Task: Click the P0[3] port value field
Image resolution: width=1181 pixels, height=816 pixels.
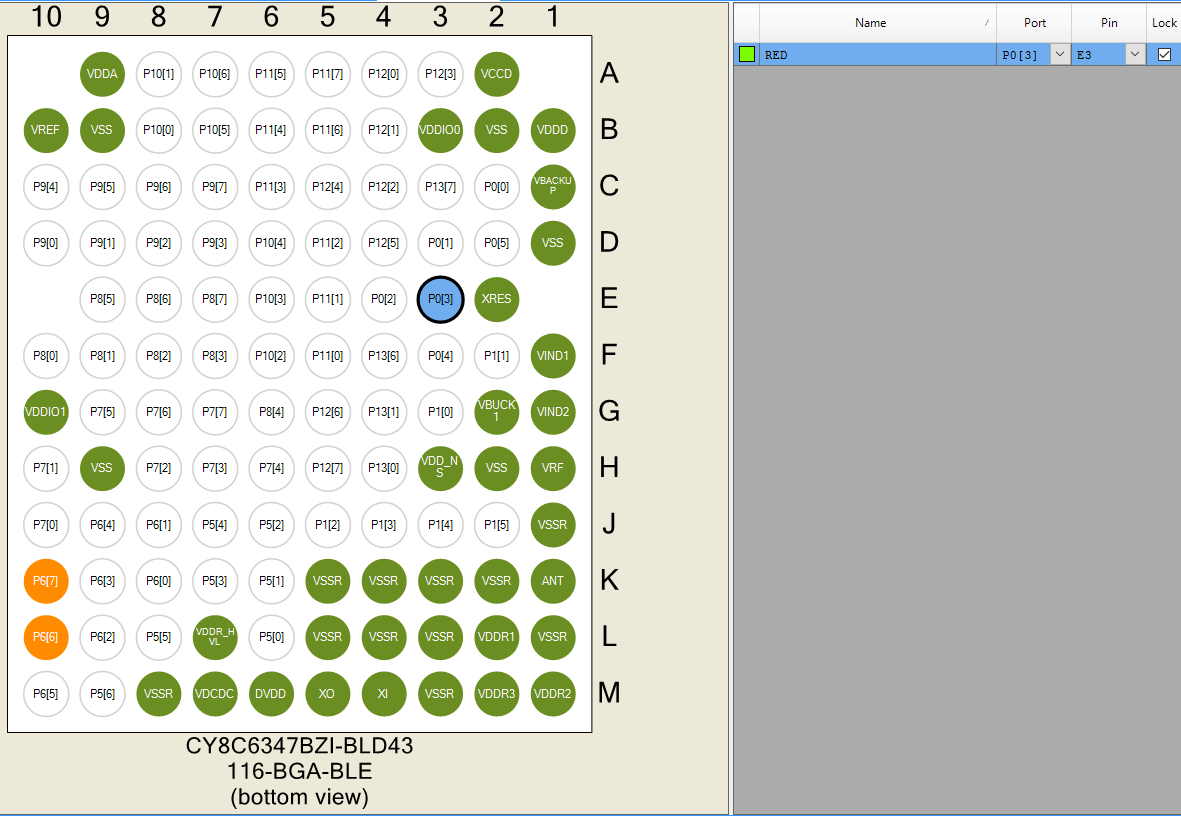Action: click(x=1024, y=54)
